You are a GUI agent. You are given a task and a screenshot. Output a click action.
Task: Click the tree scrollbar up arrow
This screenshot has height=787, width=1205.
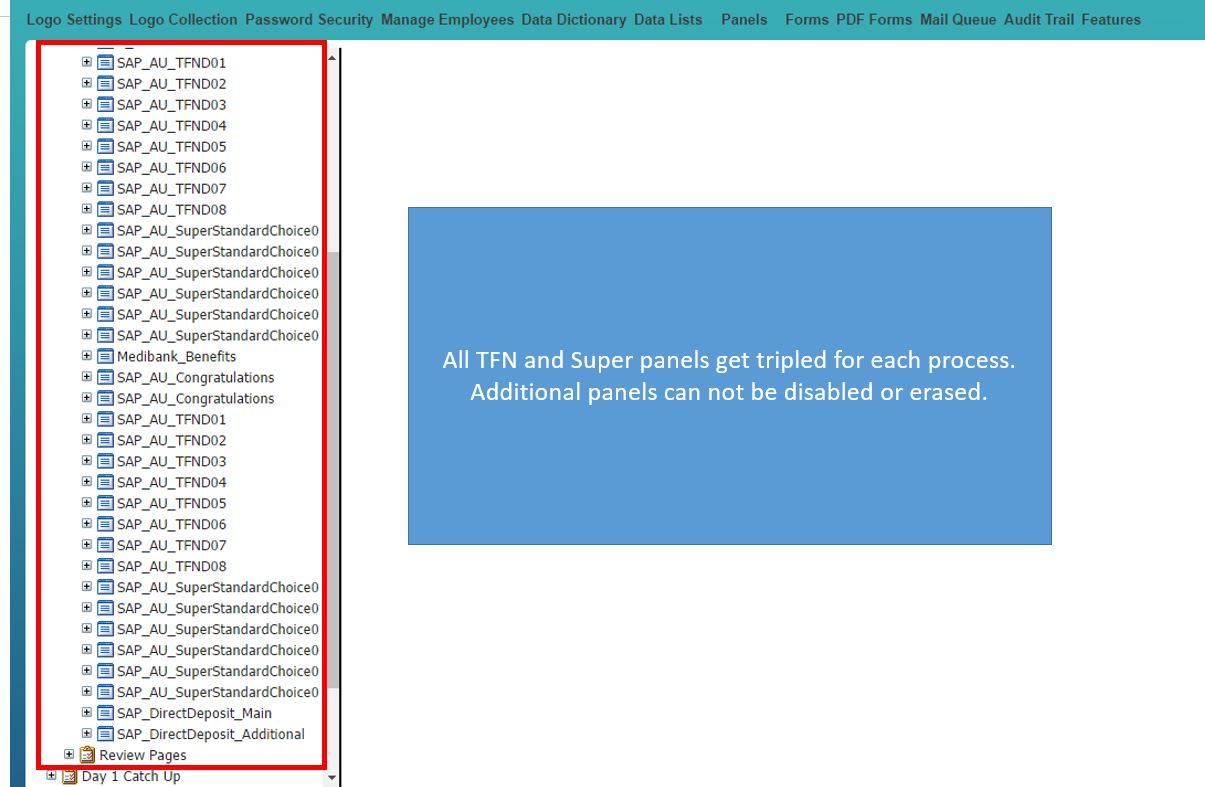pyautogui.click(x=332, y=56)
